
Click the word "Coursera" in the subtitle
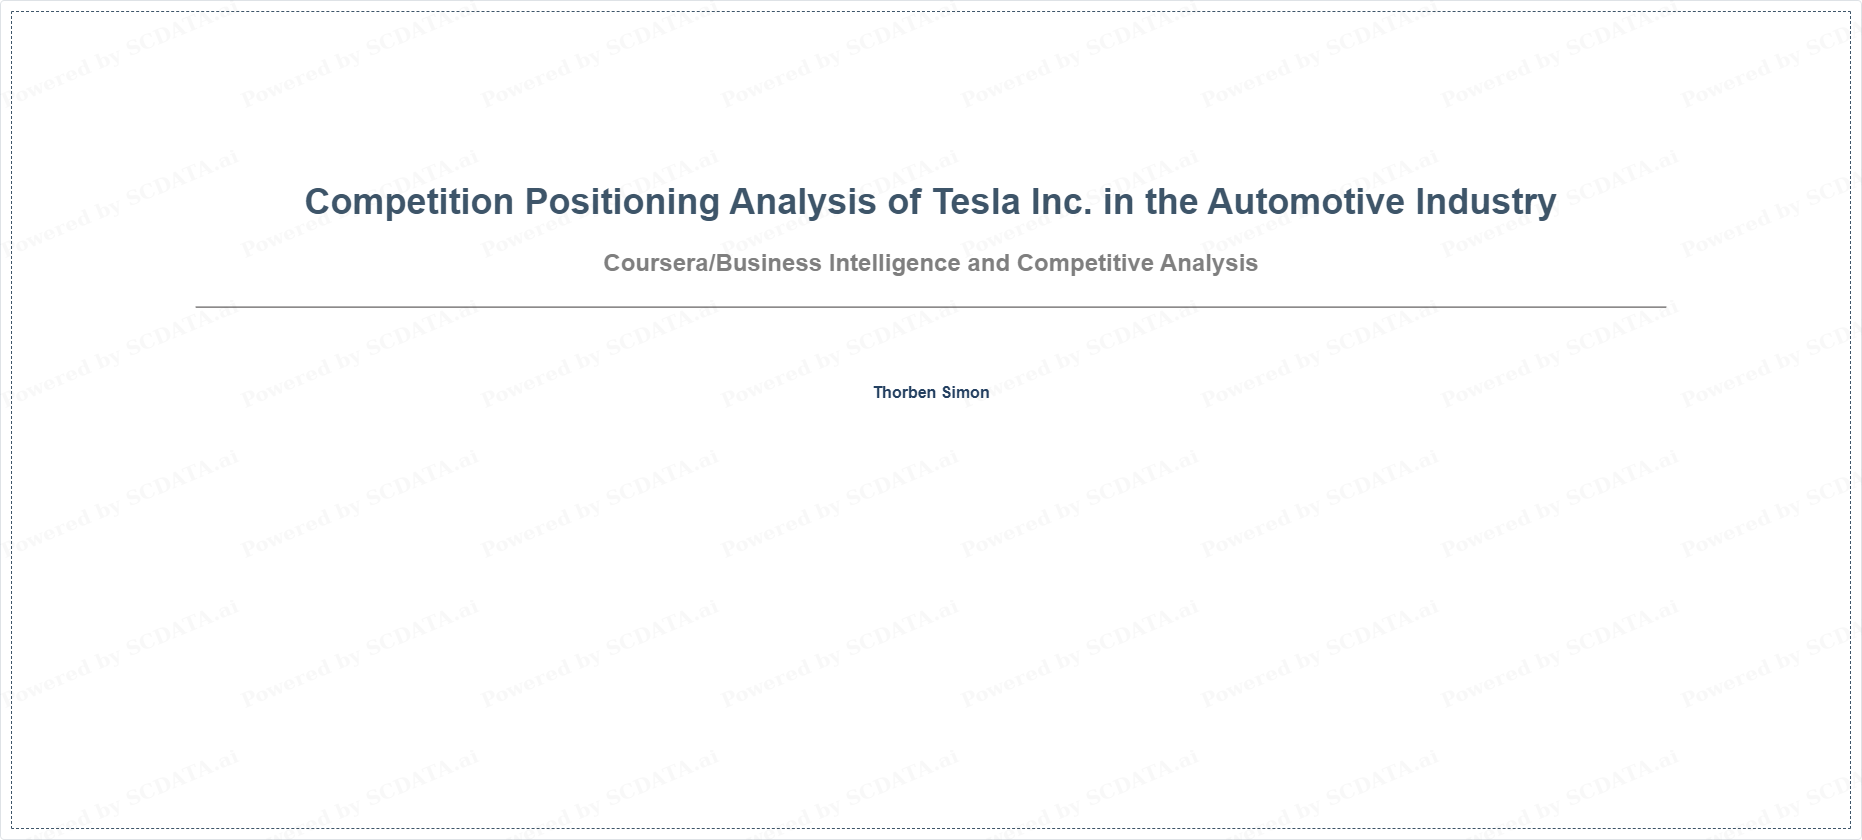(656, 263)
